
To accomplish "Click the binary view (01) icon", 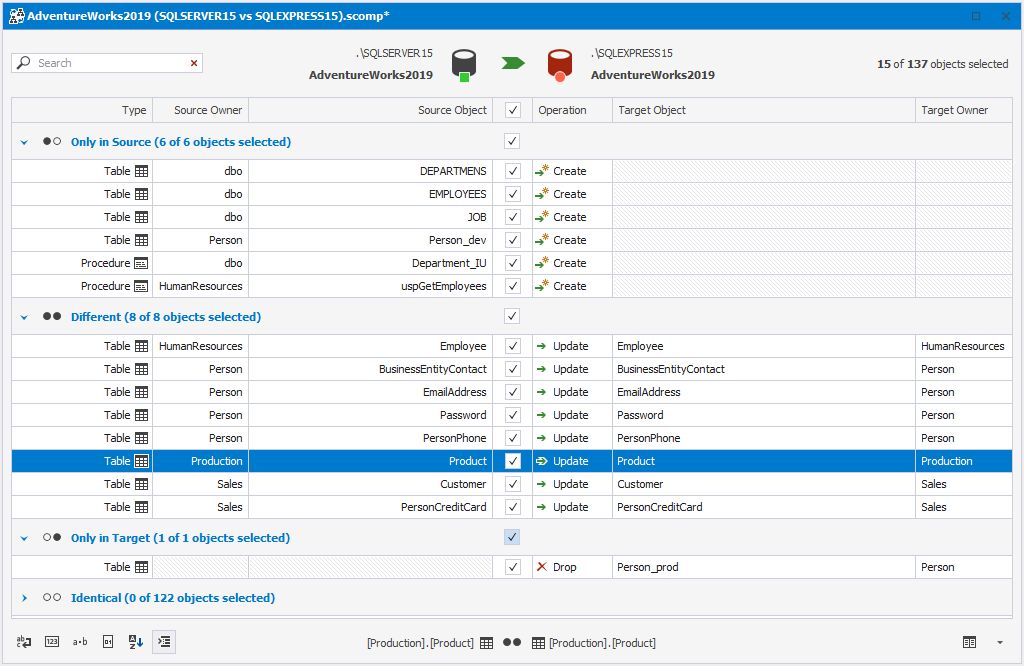I will pyautogui.click(x=108, y=642).
